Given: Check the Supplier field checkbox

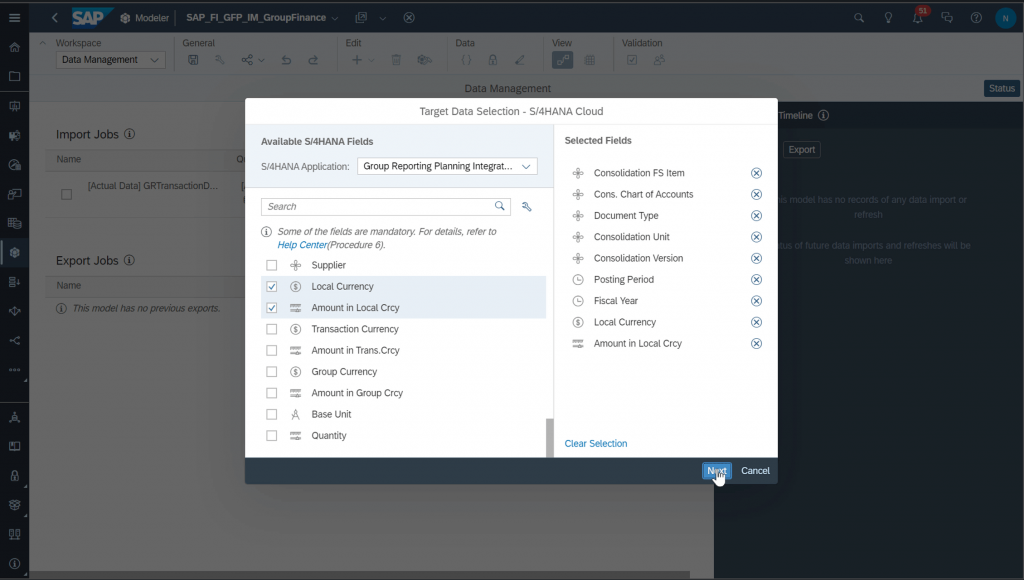Looking at the screenshot, I should (x=272, y=265).
